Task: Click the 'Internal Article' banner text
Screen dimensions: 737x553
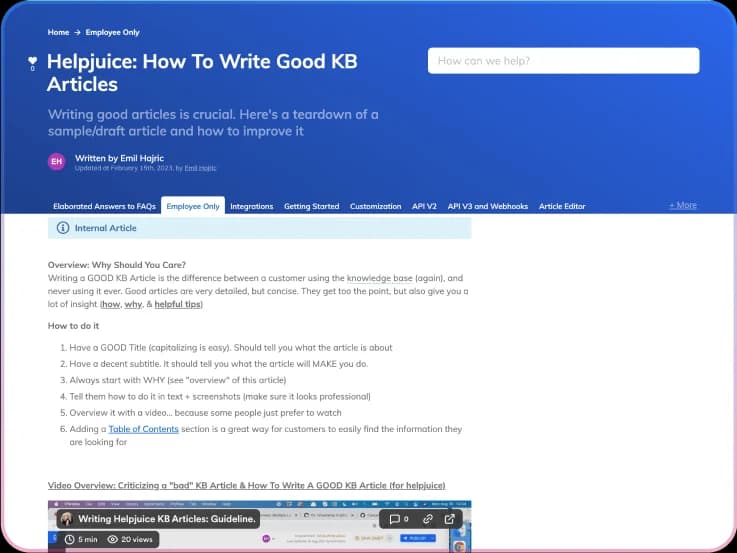Action: pos(106,228)
